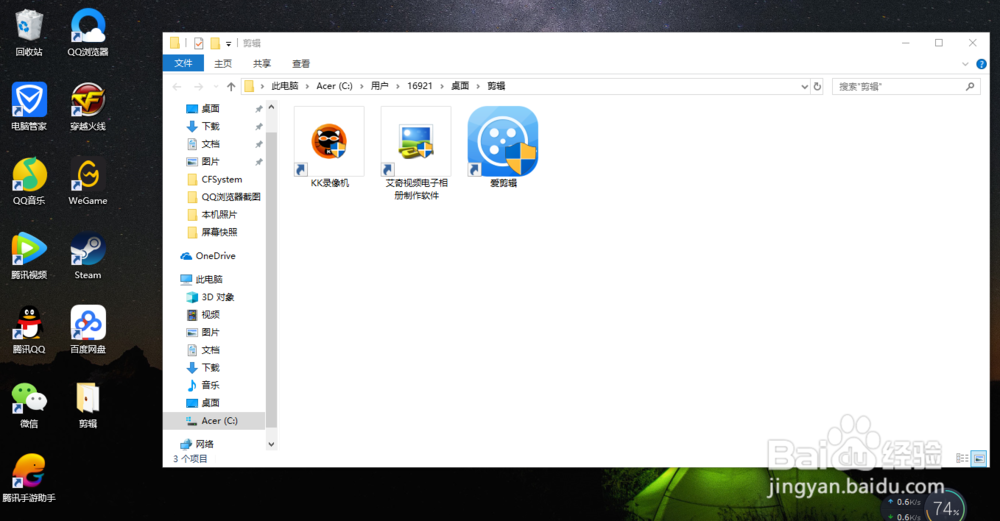Viewport: 1000px width, 521px height.
Task: Click the properties quick access toolbar icon
Action: pos(199,43)
